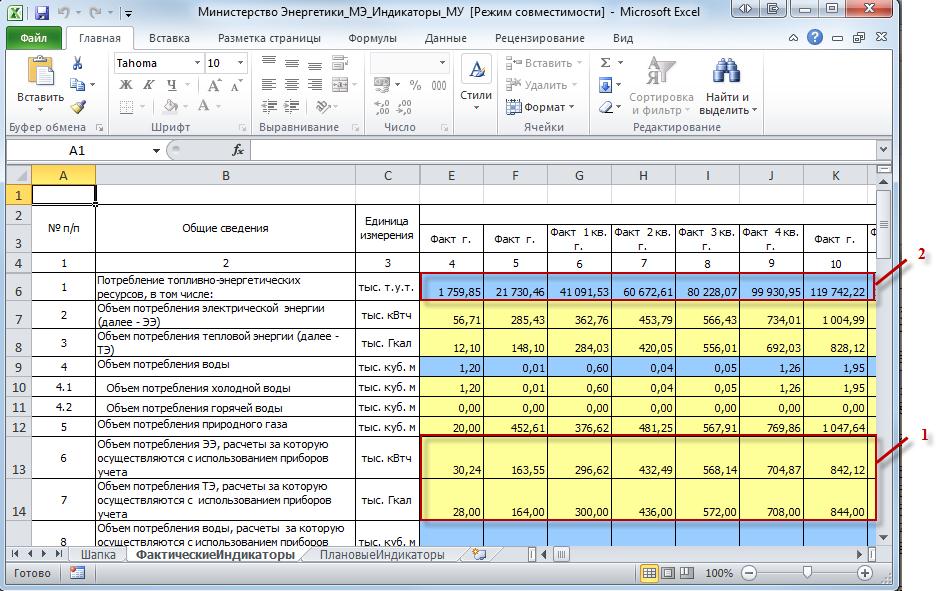The image size is (941, 591).
Task: Click Удалить cells button
Action: (x=536, y=85)
